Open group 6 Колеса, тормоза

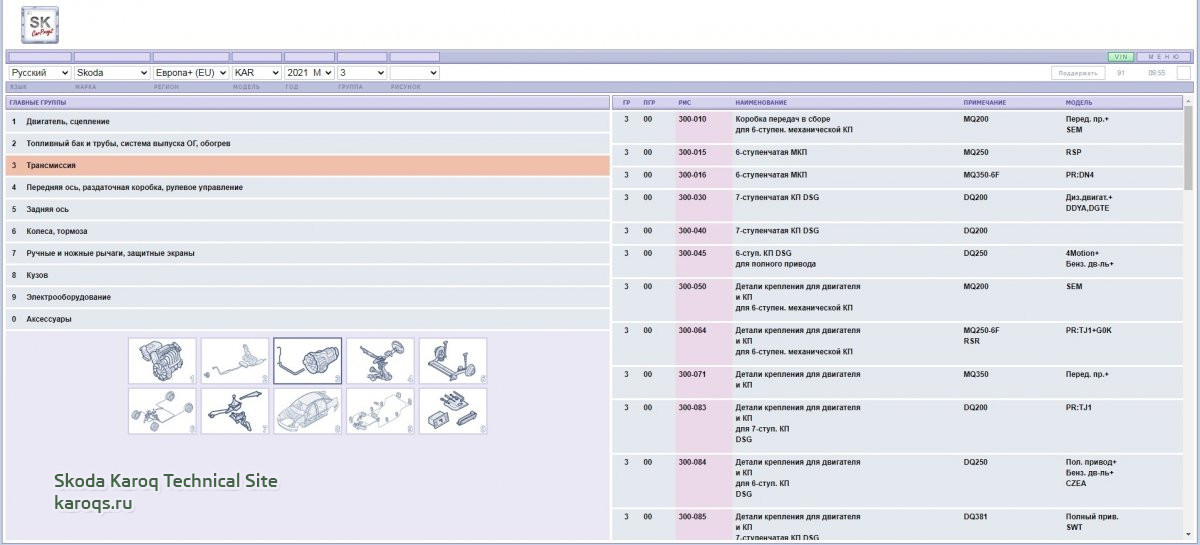[308, 231]
